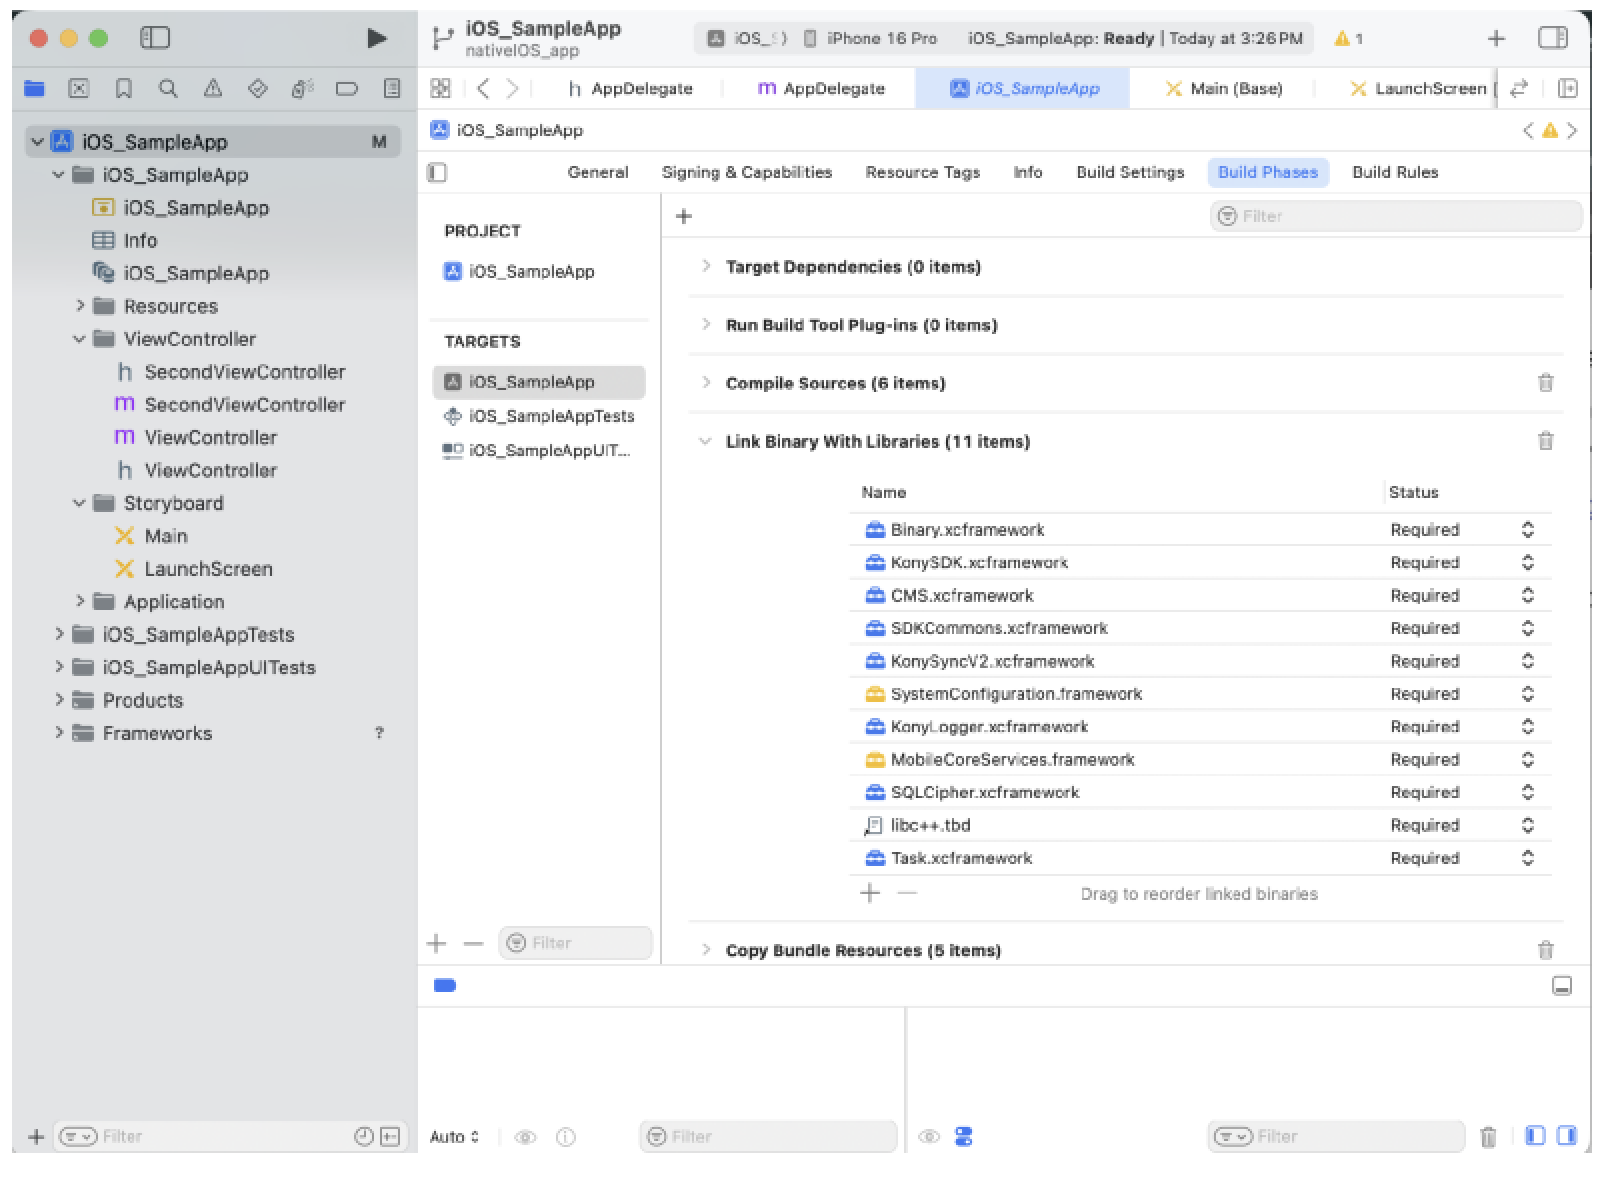Open the Source Control navigator
The width and height of the screenshot is (1616, 1178).
pyautogui.click(x=79, y=89)
